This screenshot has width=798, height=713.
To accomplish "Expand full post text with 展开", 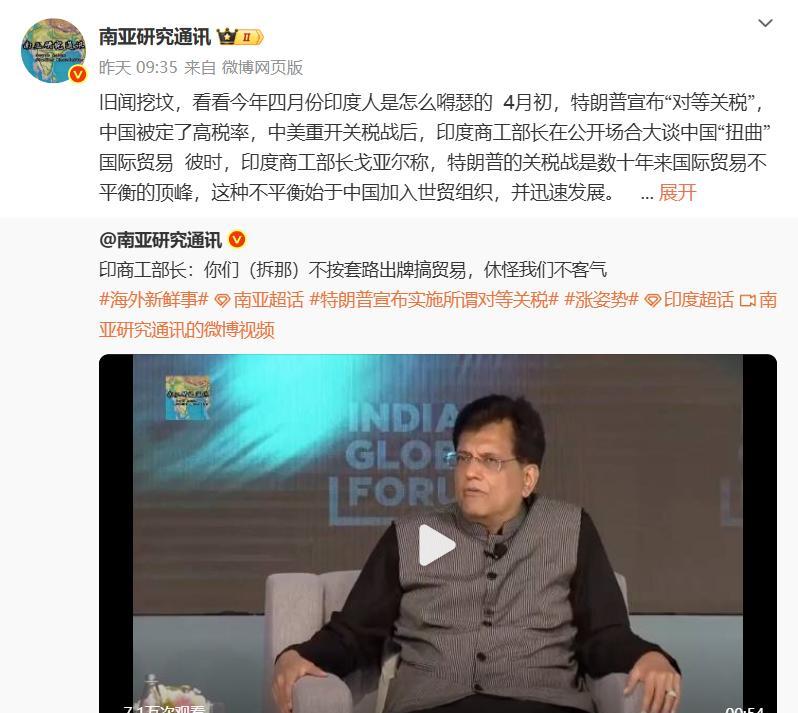I will click(x=677, y=193).
